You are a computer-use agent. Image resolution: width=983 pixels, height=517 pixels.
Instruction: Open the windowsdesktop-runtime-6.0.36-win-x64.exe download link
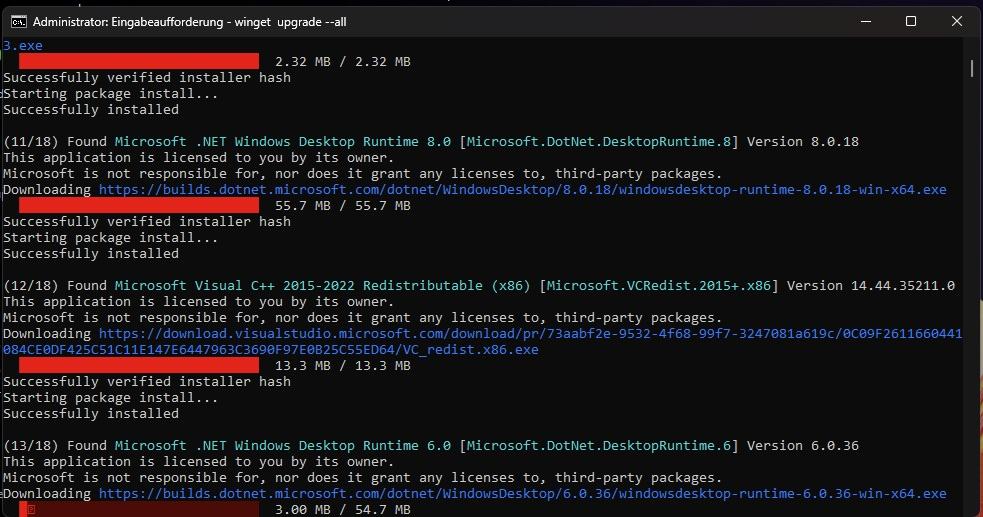(x=522, y=493)
